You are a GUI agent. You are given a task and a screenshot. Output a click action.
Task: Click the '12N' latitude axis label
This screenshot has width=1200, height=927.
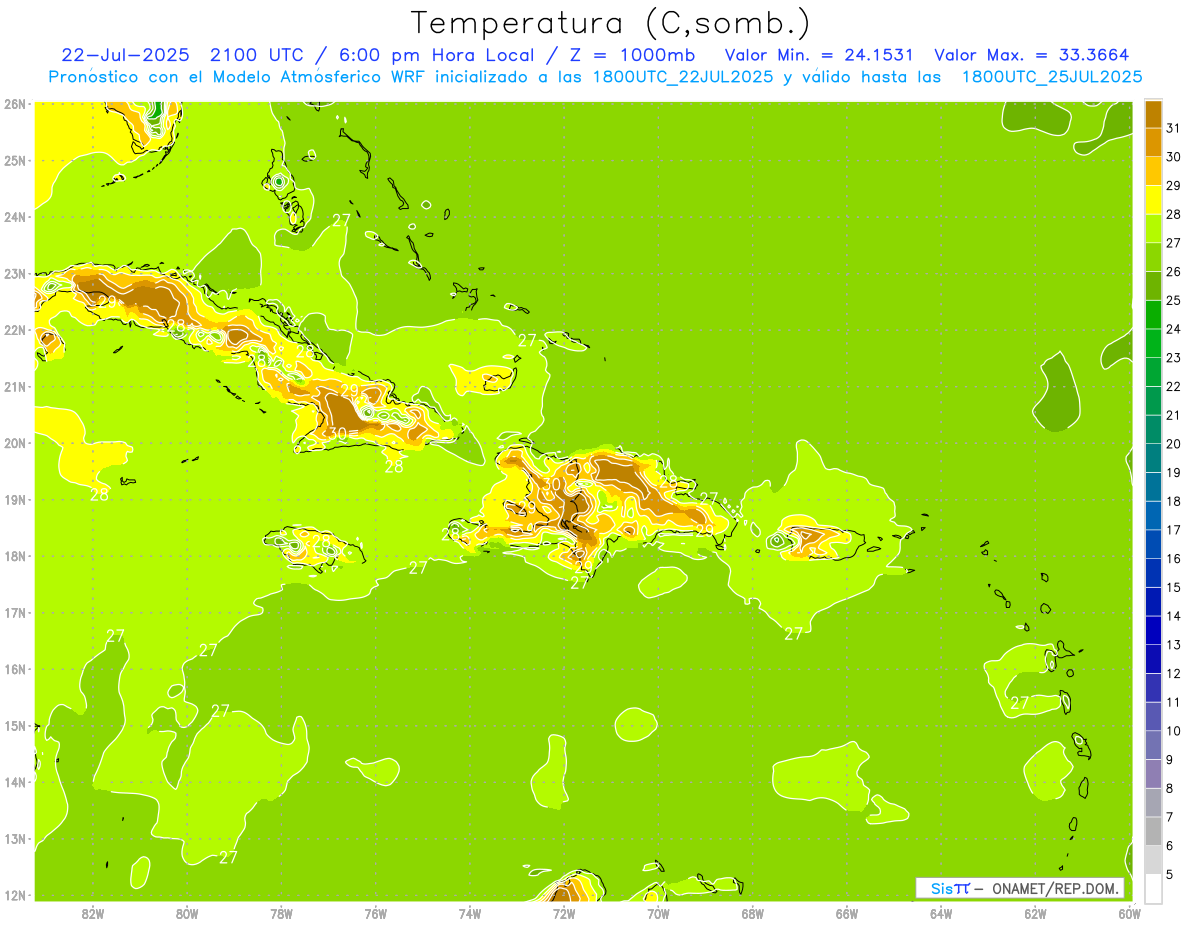(15, 895)
